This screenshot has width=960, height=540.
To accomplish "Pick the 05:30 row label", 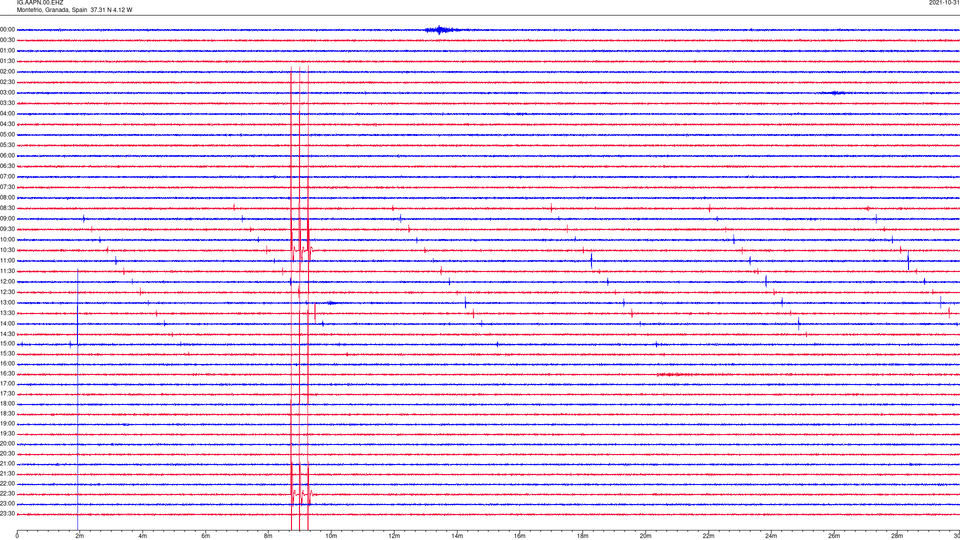I will coord(7,145).
